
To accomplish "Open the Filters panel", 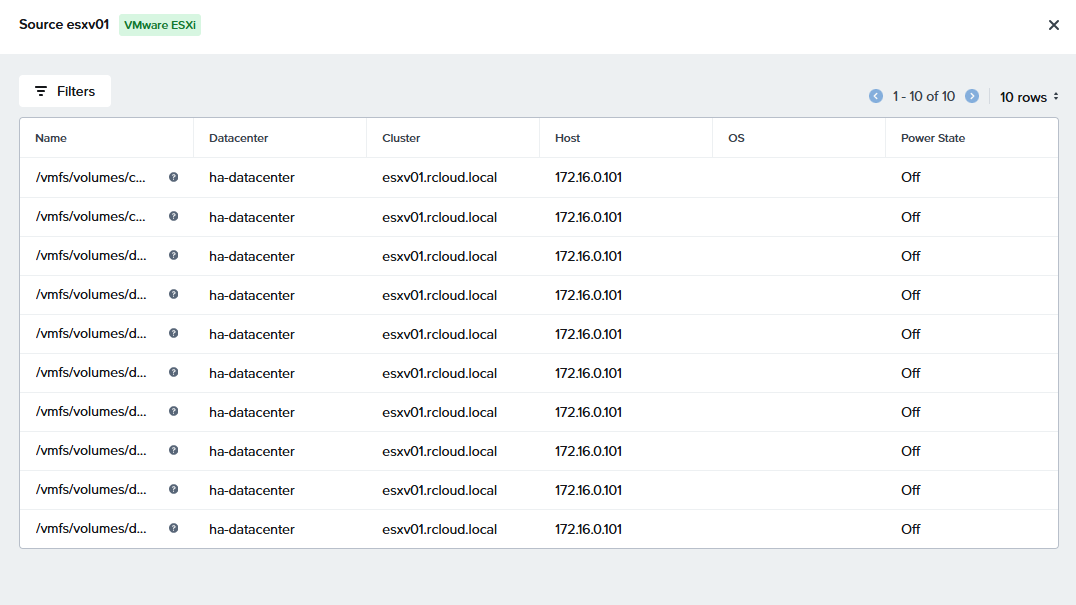I will coord(65,91).
